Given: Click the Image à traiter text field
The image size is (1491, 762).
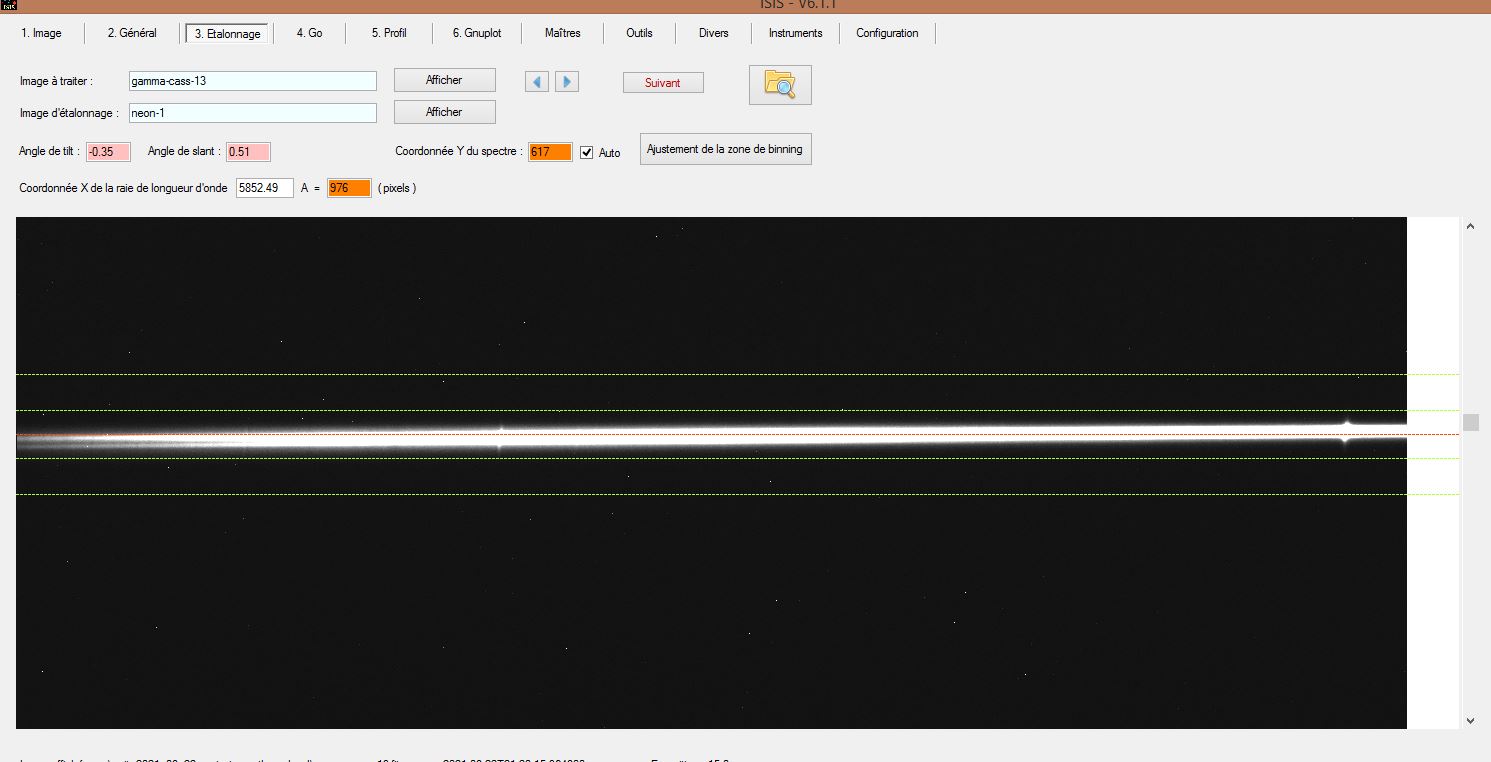Looking at the screenshot, I should (x=252, y=81).
